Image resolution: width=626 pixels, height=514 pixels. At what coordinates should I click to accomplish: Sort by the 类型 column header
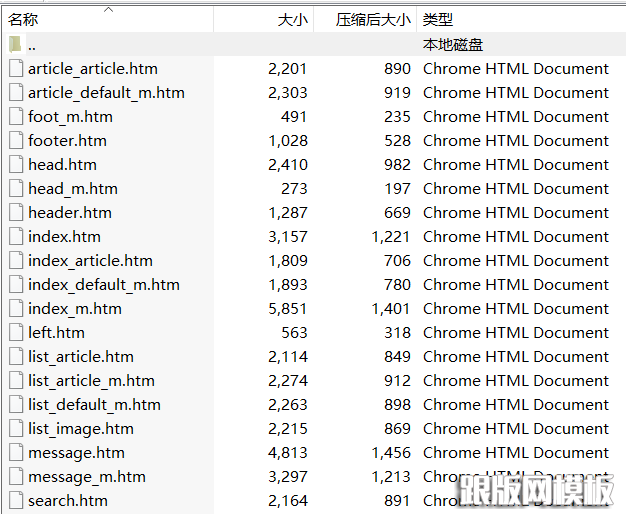pyautogui.click(x=438, y=20)
